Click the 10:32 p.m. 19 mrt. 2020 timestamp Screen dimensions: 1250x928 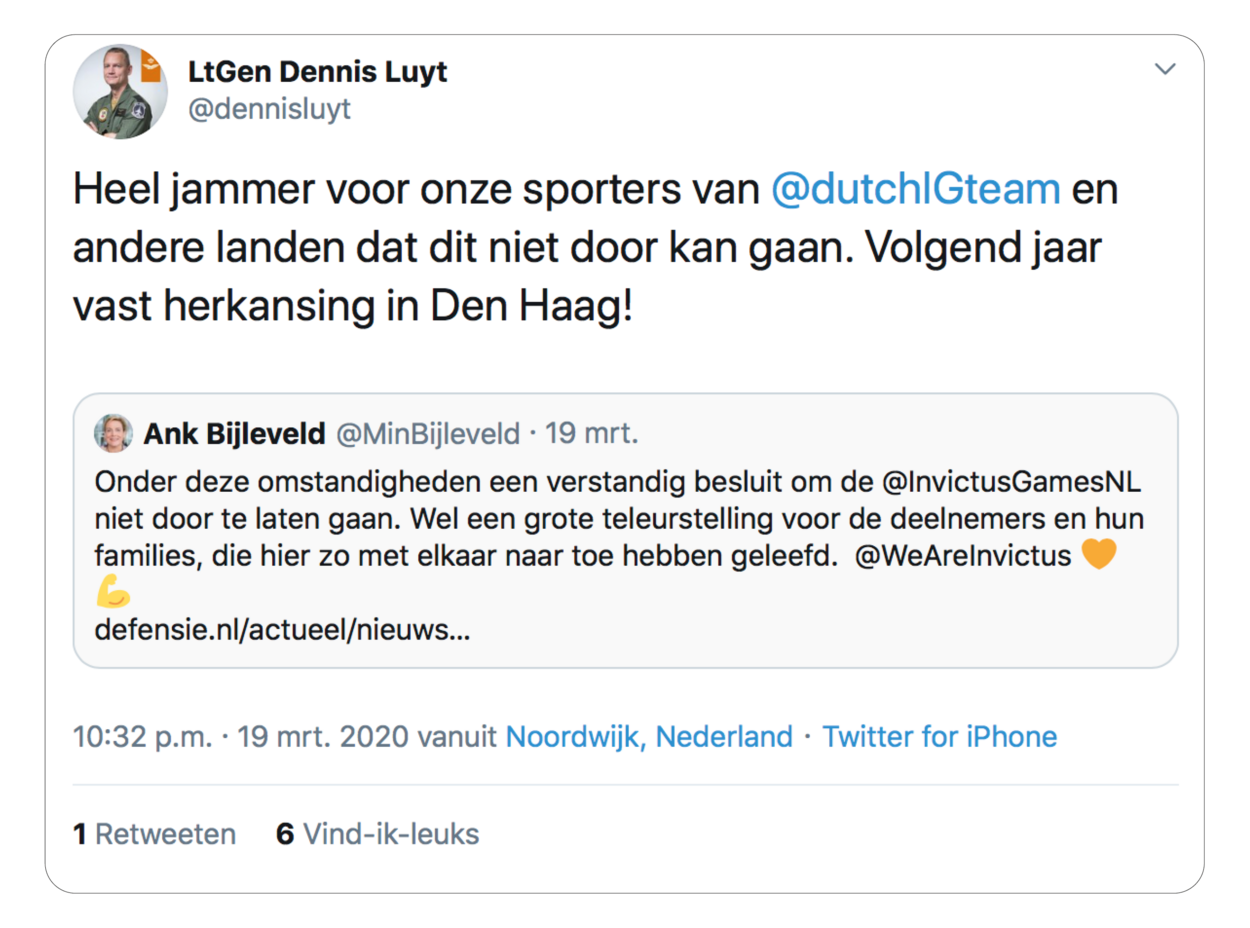pos(240,737)
